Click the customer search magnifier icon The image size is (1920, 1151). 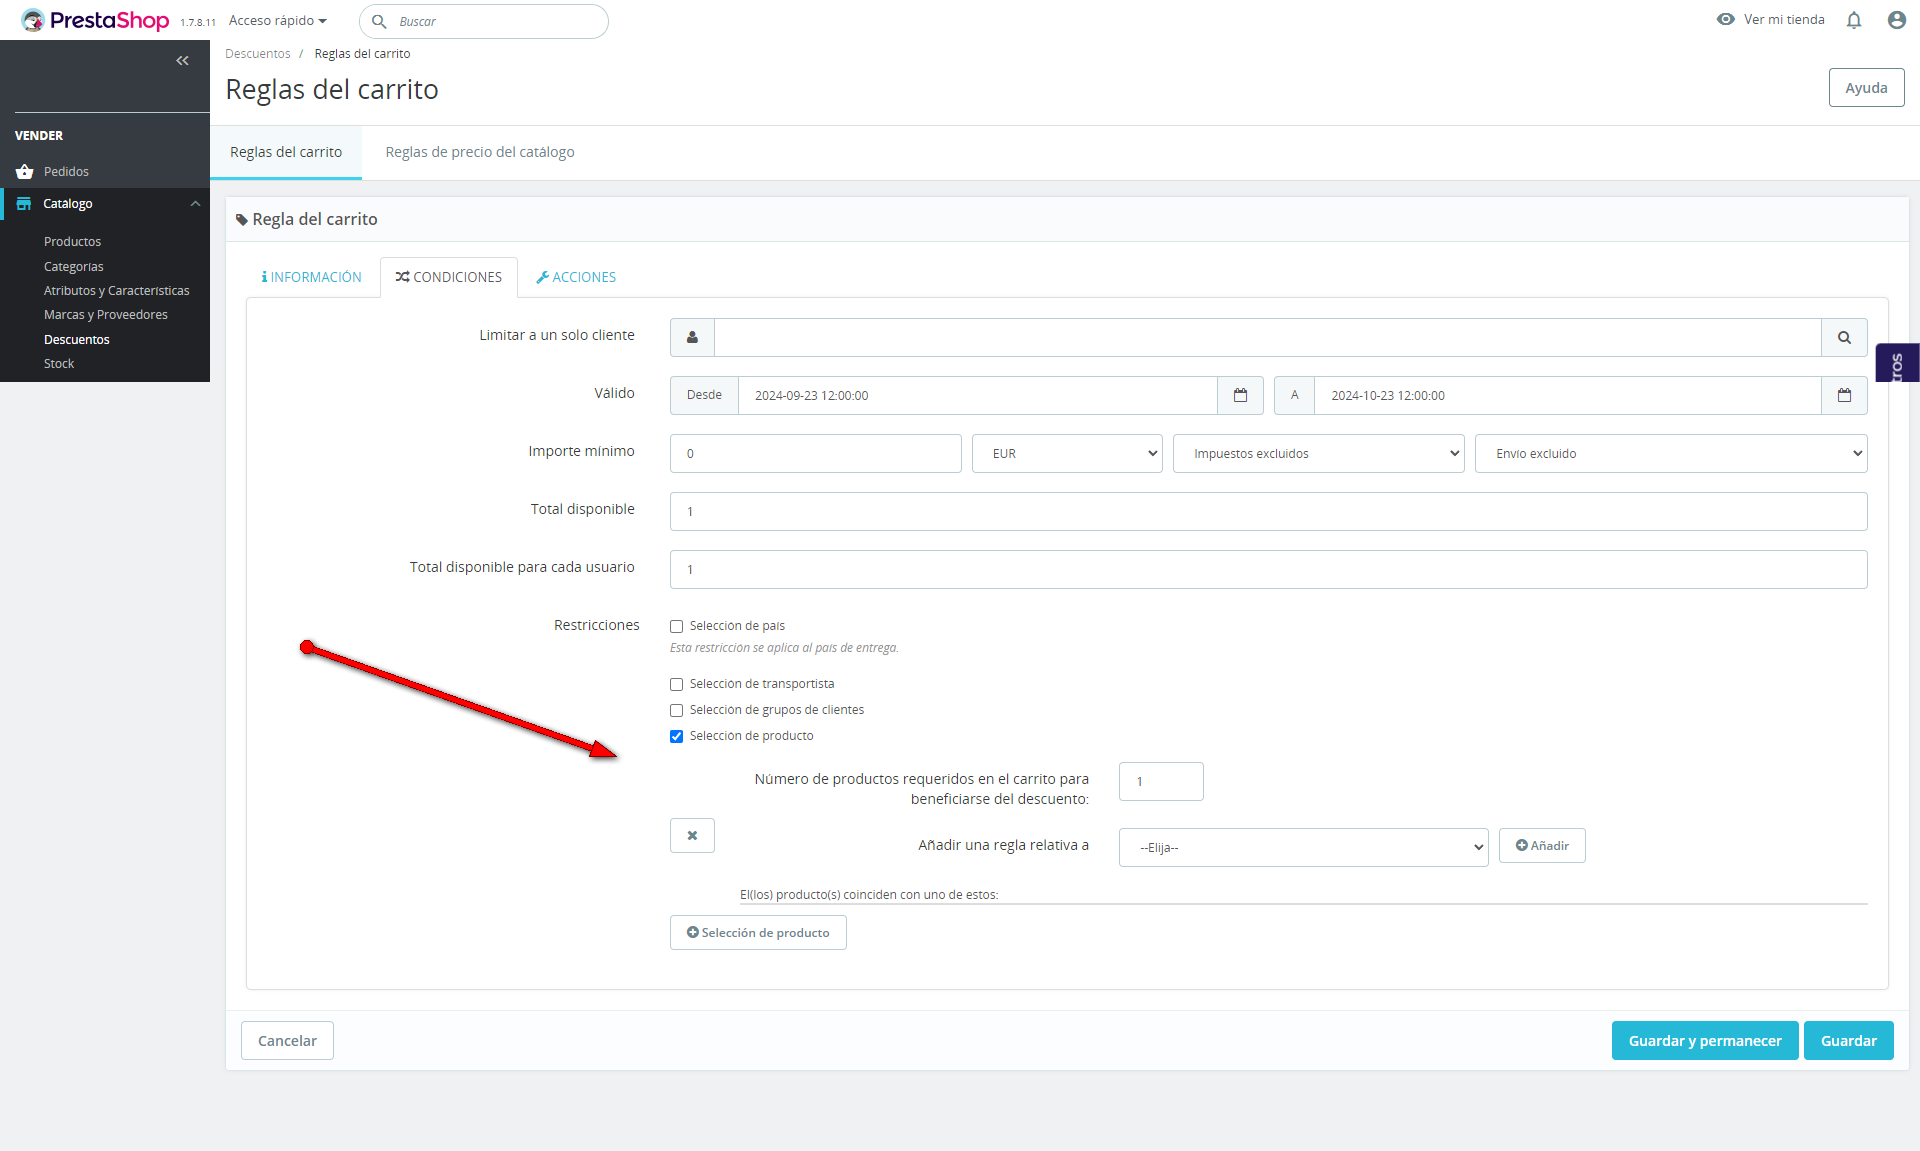click(1844, 338)
